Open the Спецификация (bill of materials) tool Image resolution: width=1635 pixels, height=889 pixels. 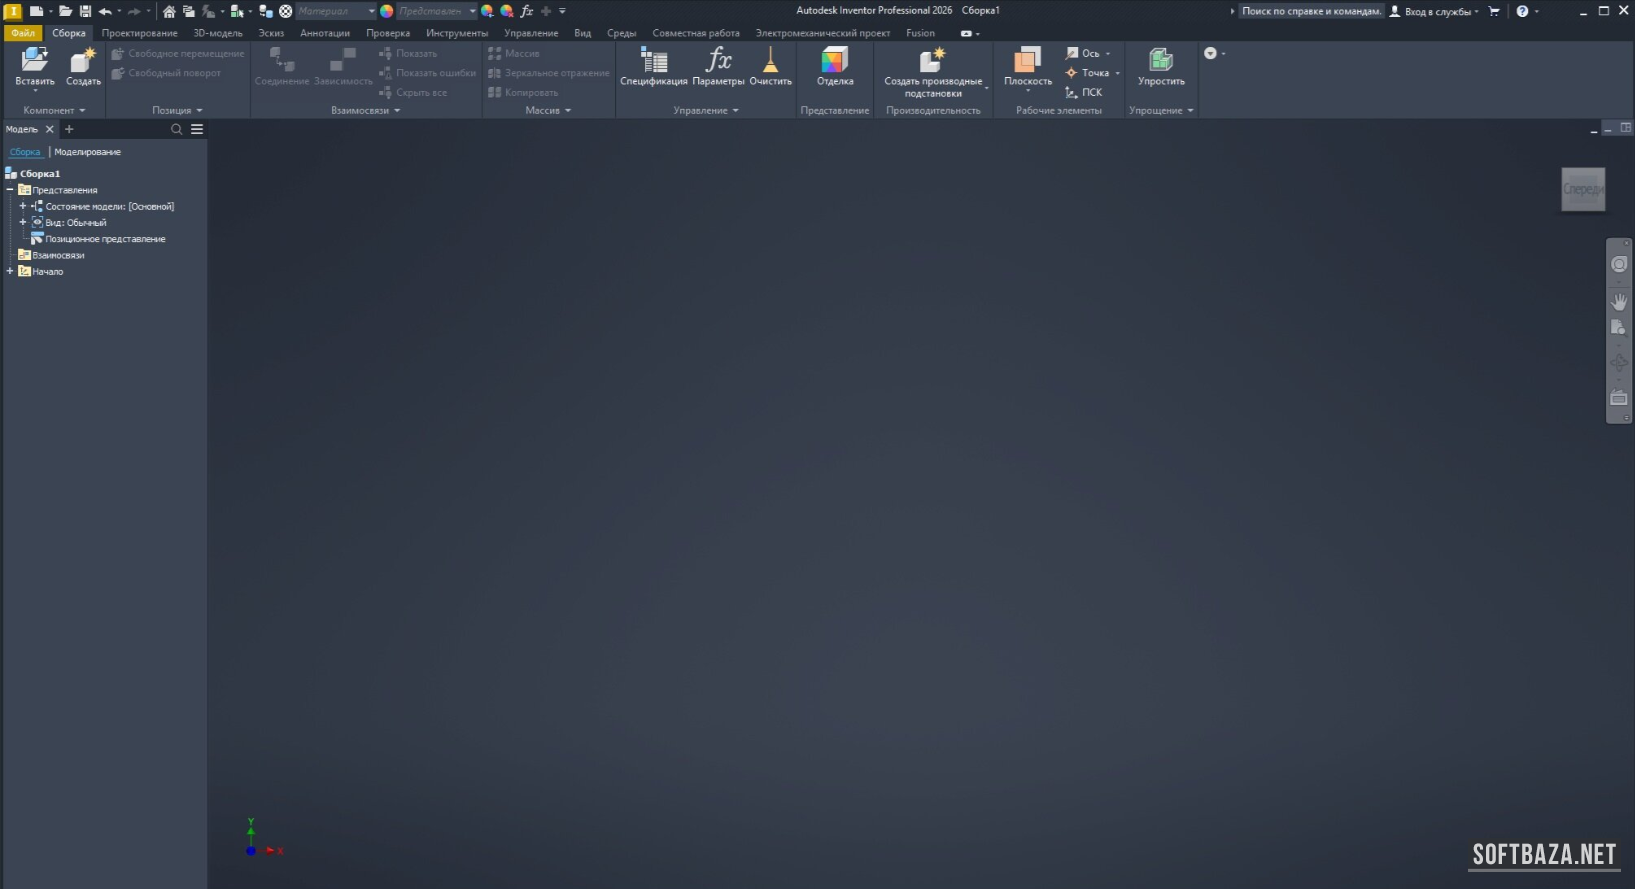point(653,62)
